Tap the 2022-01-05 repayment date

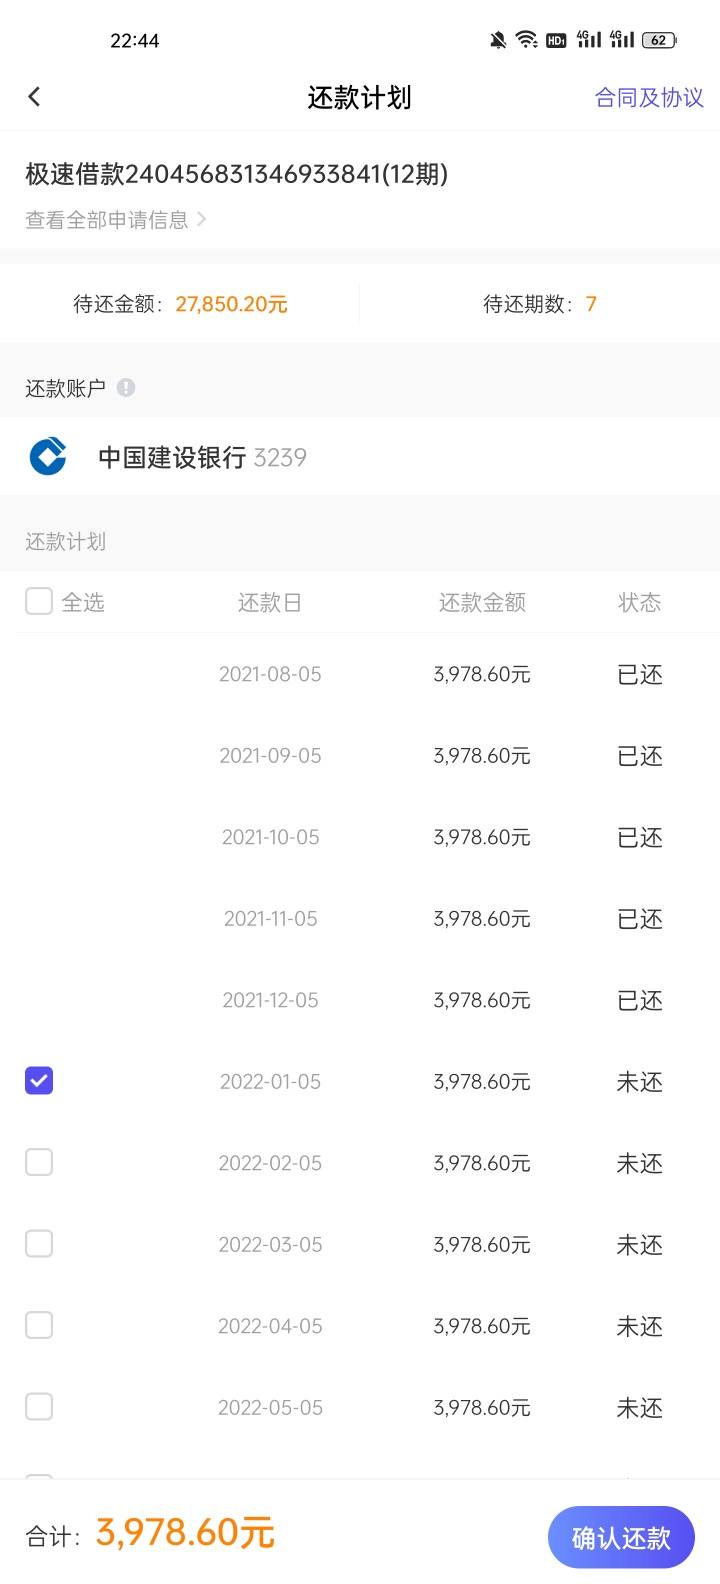270,1081
